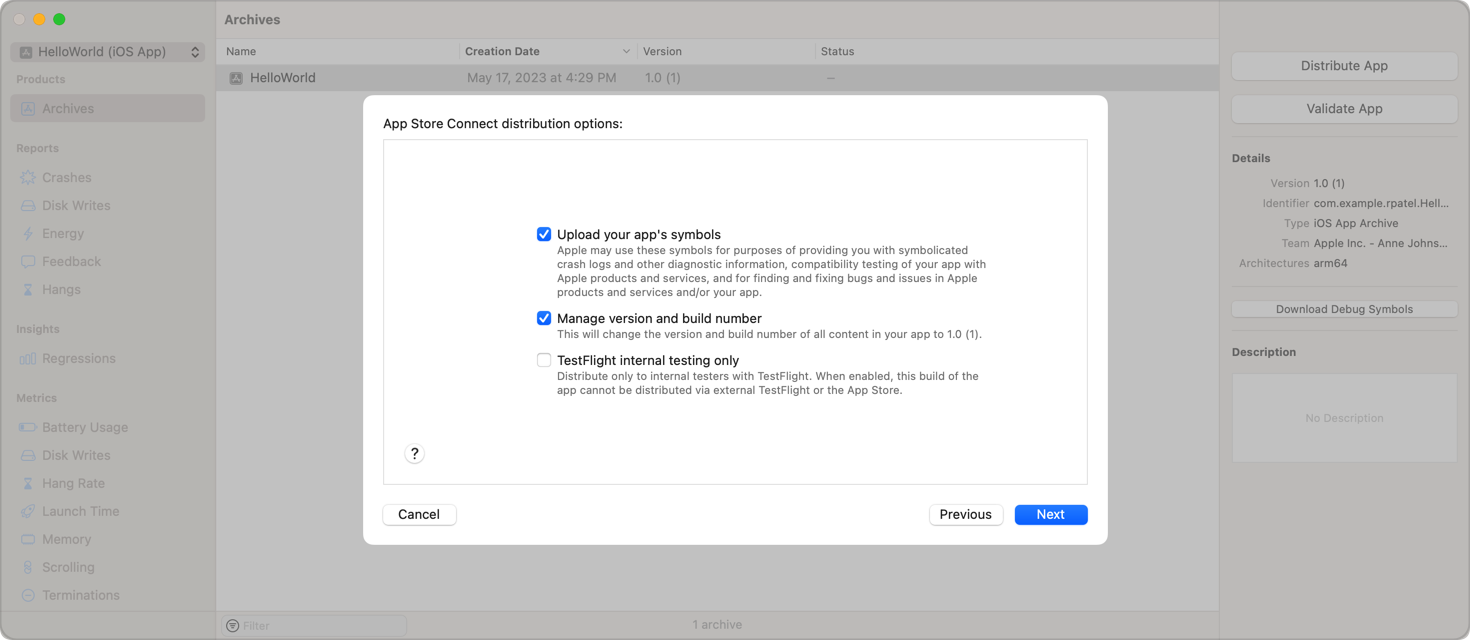Screen dimensions: 1470x640
Task: Open Scrolling metrics label
Action: 68,567
